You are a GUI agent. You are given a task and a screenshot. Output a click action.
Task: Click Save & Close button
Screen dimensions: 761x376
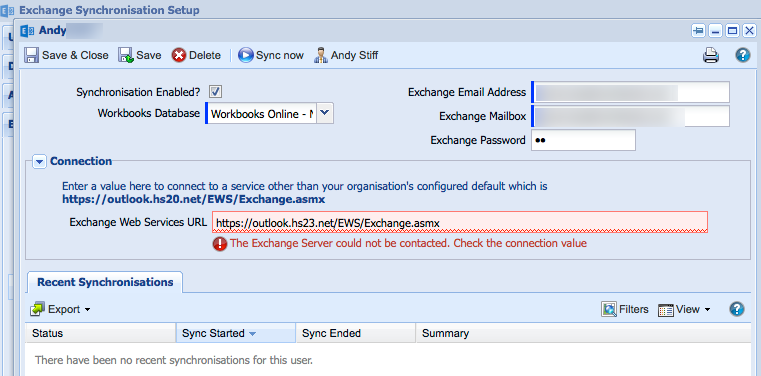click(x=66, y=55)
